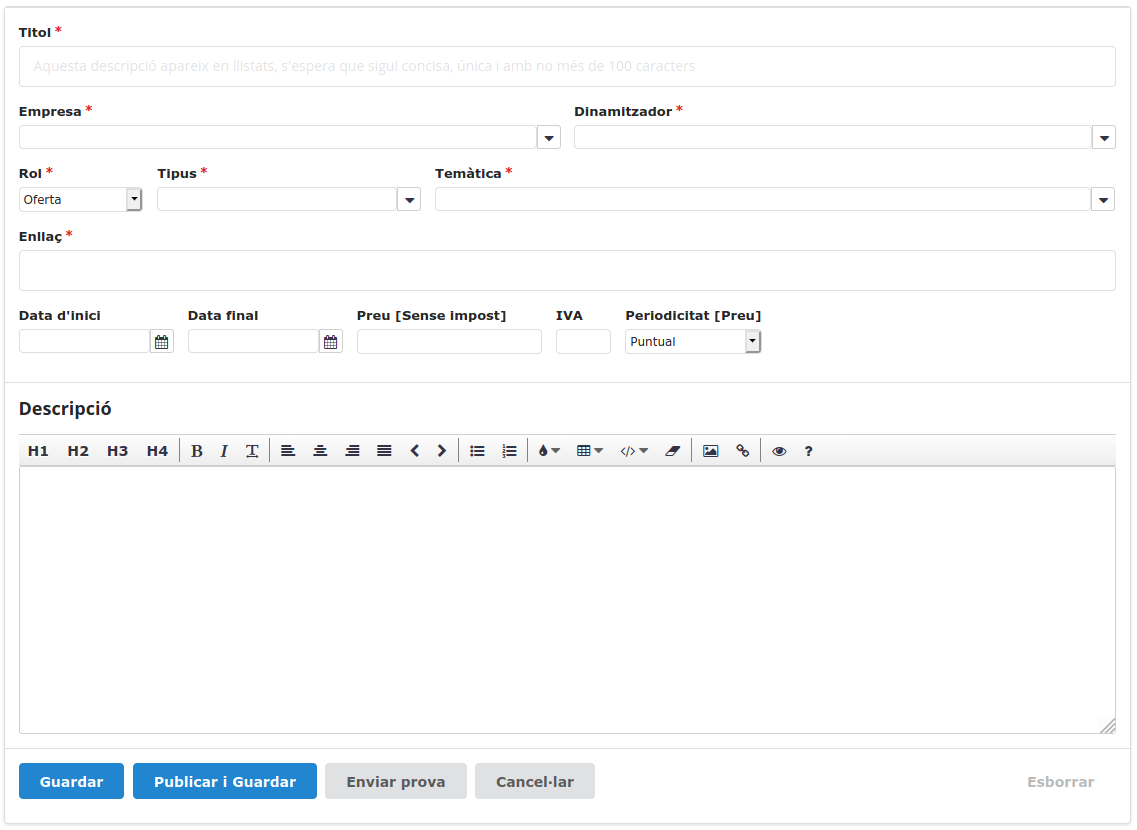This screenshot has width=1137, height=830.
Task: Insert an image via toolbar icon
Action: (x=710, y=451)
